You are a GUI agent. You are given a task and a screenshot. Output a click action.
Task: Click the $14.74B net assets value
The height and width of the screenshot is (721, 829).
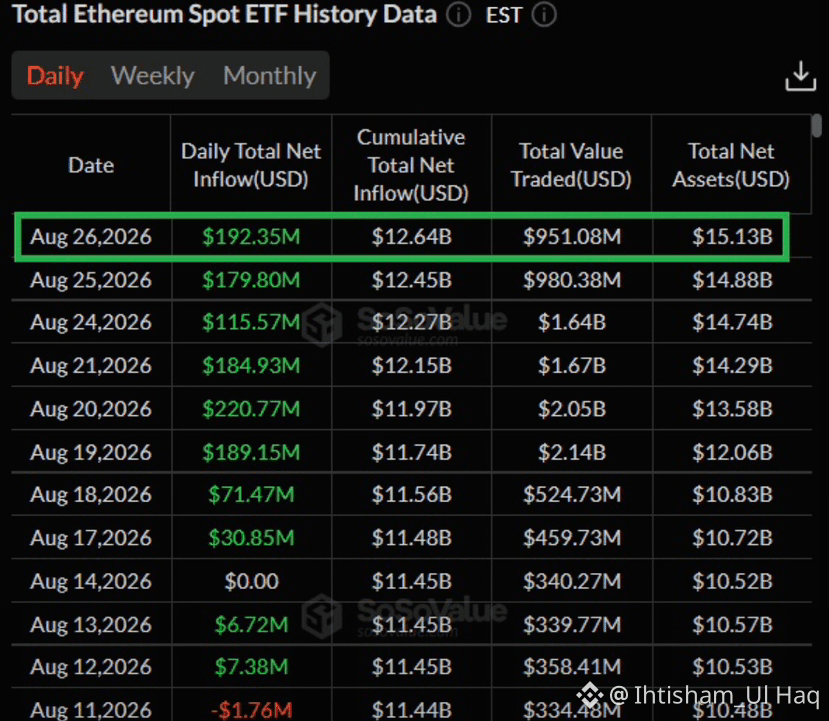point(732,322)
